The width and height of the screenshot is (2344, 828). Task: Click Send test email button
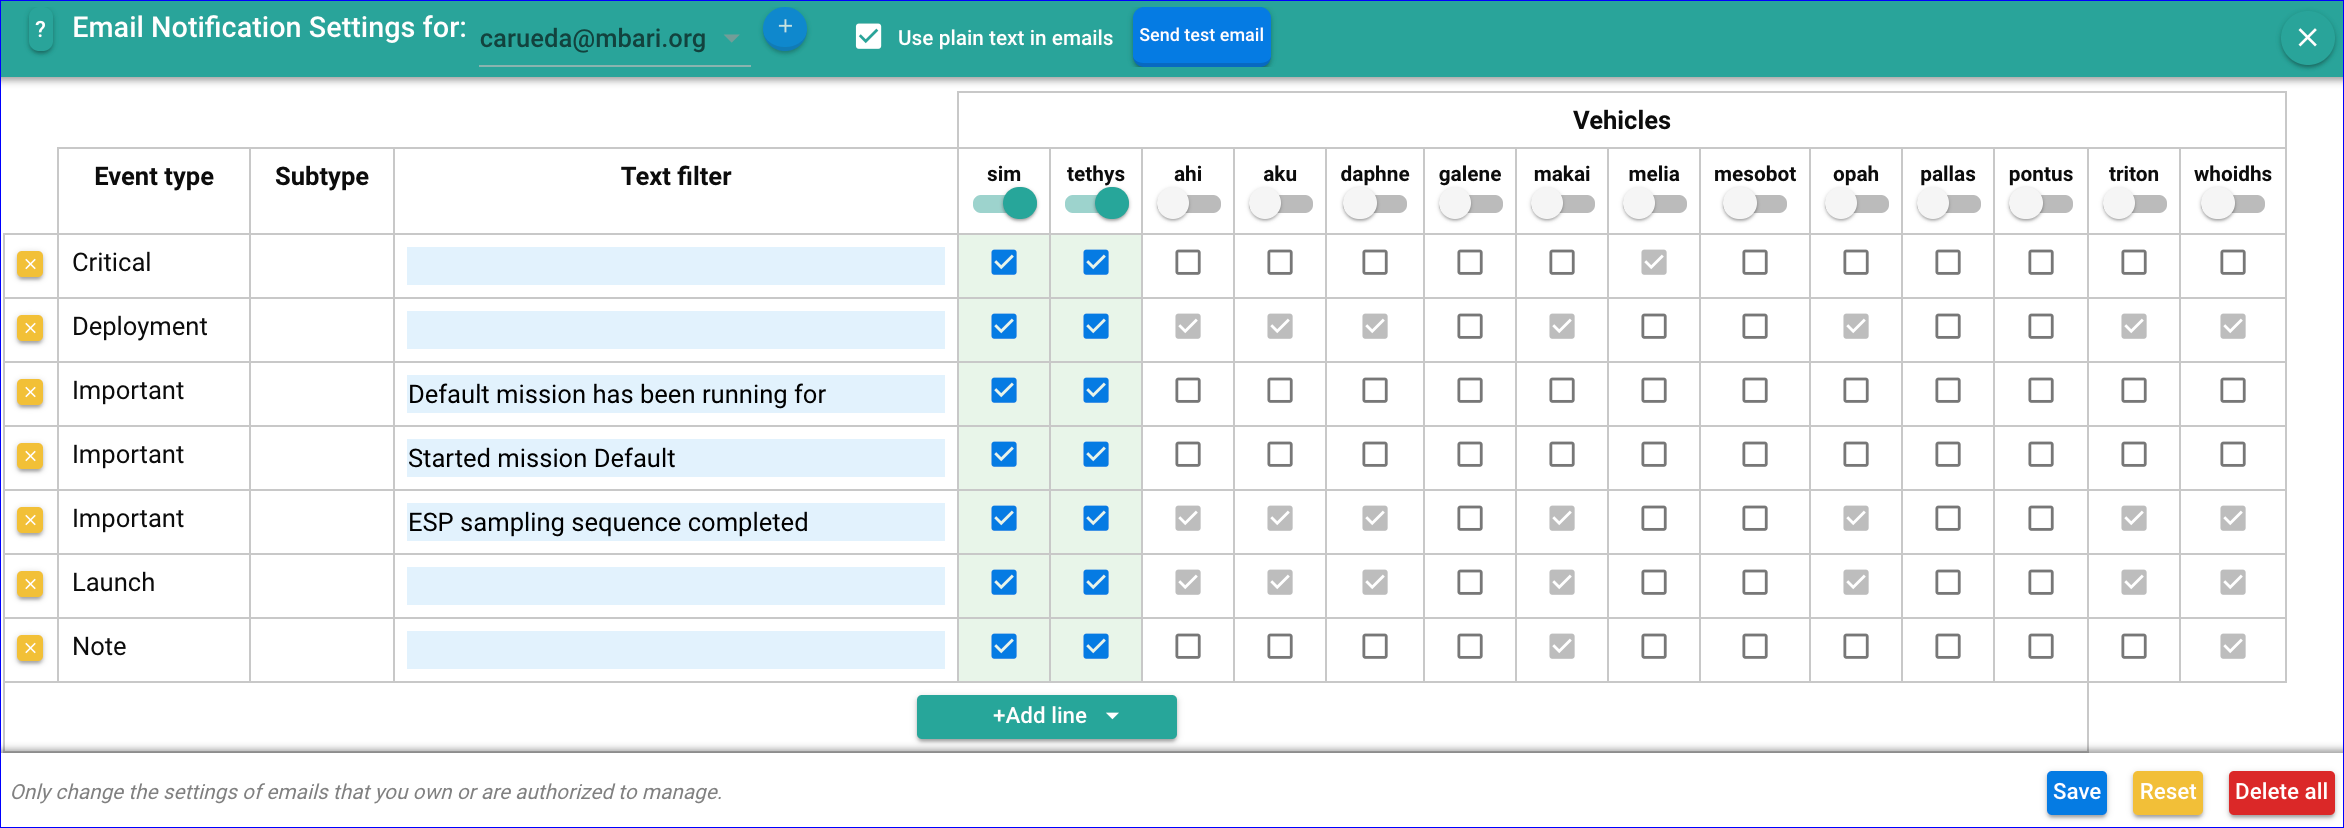[x=1201, y=36]
